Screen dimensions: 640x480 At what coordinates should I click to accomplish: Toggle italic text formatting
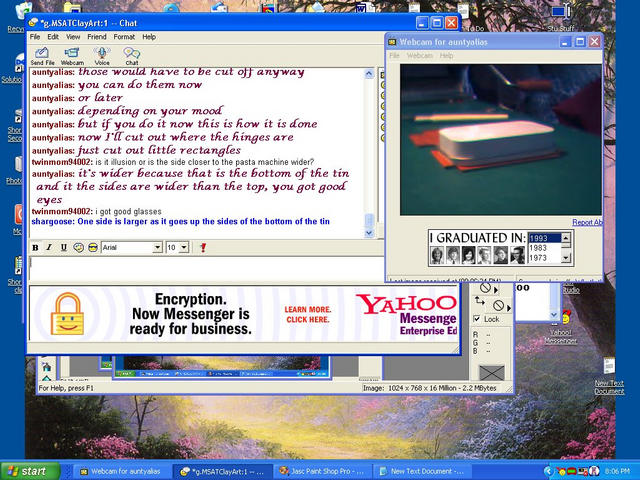49,247
